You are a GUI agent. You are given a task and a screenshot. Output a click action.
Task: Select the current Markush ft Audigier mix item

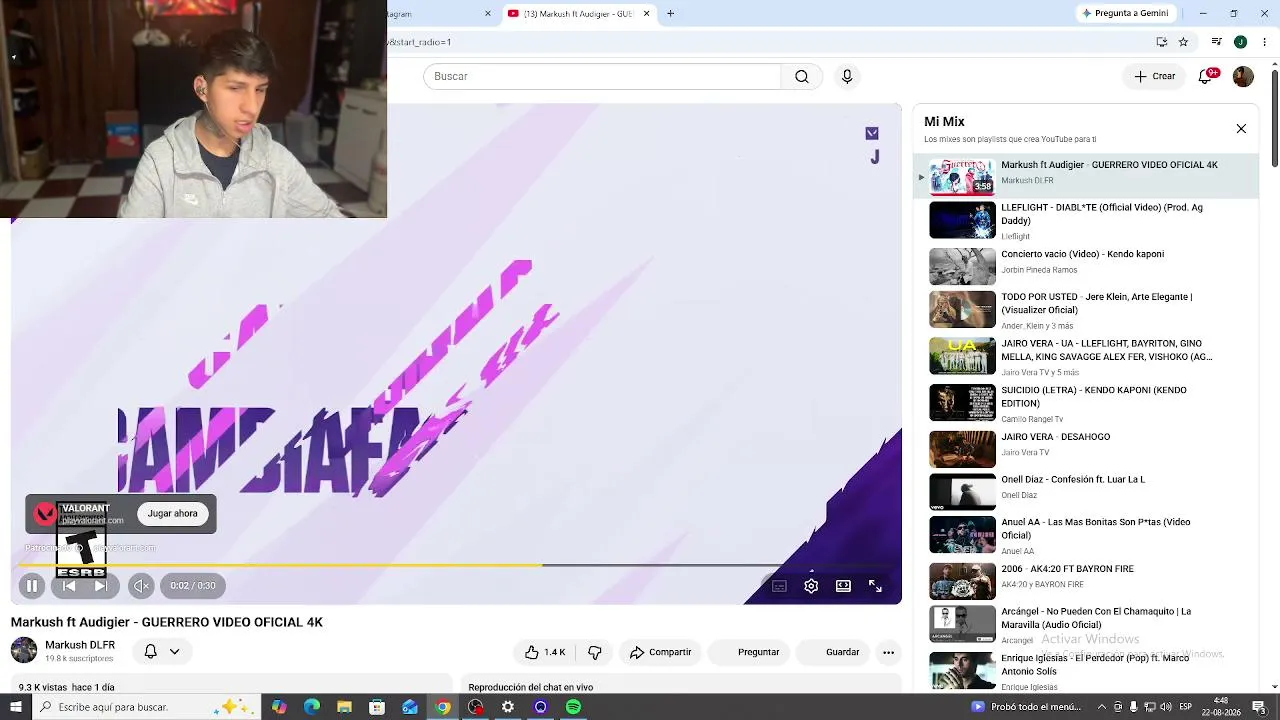point(1085,176)
